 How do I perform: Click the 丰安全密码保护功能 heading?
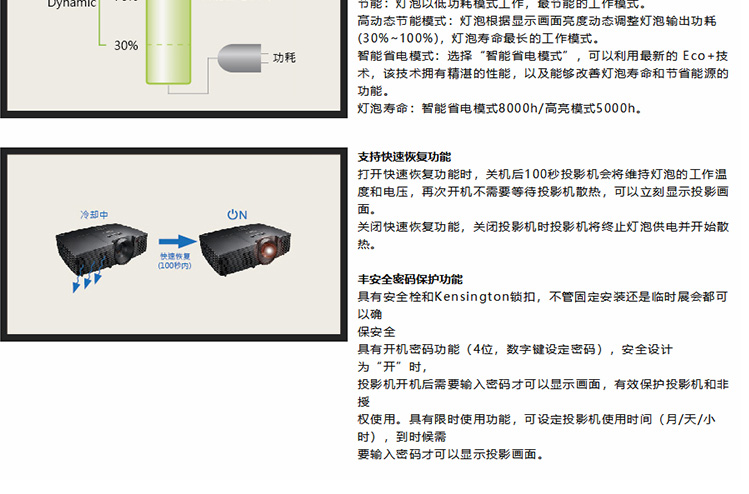click(410, 279)
